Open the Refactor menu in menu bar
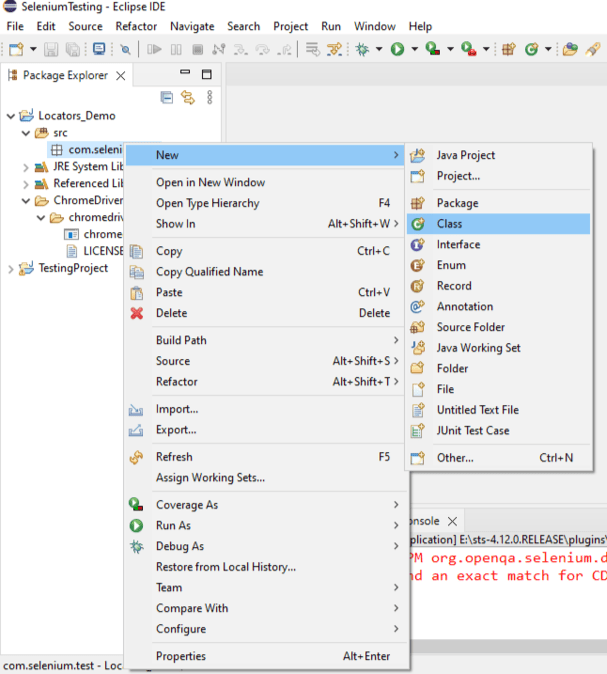607x674 pixels. pos(136,26)
